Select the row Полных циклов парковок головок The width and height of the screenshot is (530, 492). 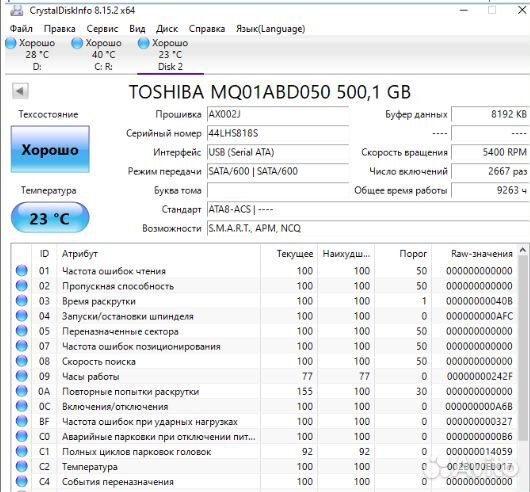click(264, 451)
